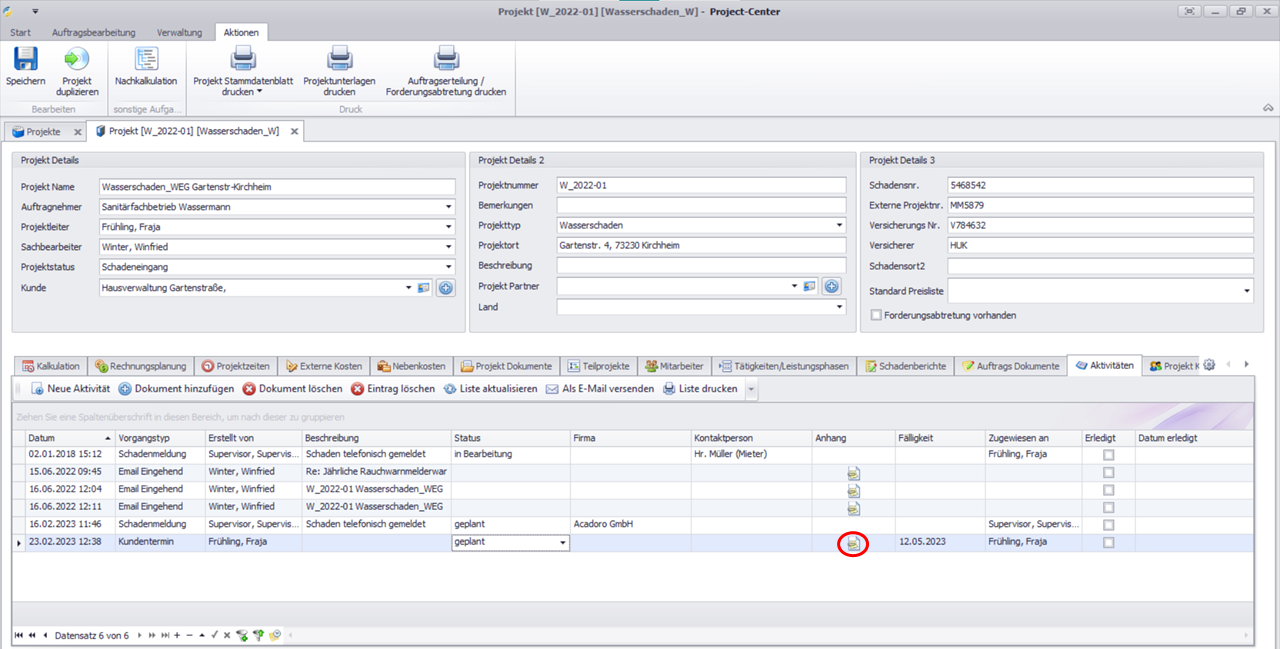Expand the Projektstatus dropdown

point(448,267)
